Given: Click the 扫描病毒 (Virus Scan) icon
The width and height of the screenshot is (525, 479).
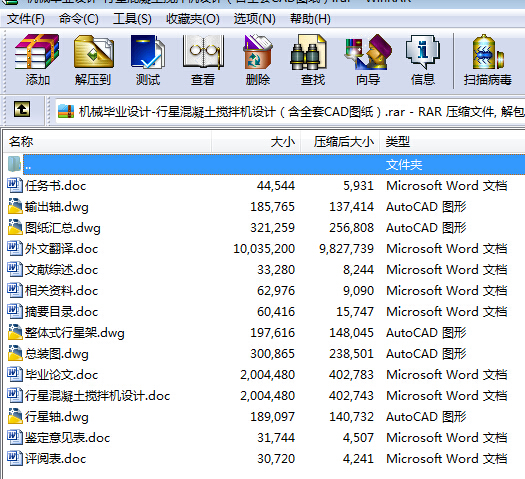Looking at the screenshot, I should [x=488, y=52].
